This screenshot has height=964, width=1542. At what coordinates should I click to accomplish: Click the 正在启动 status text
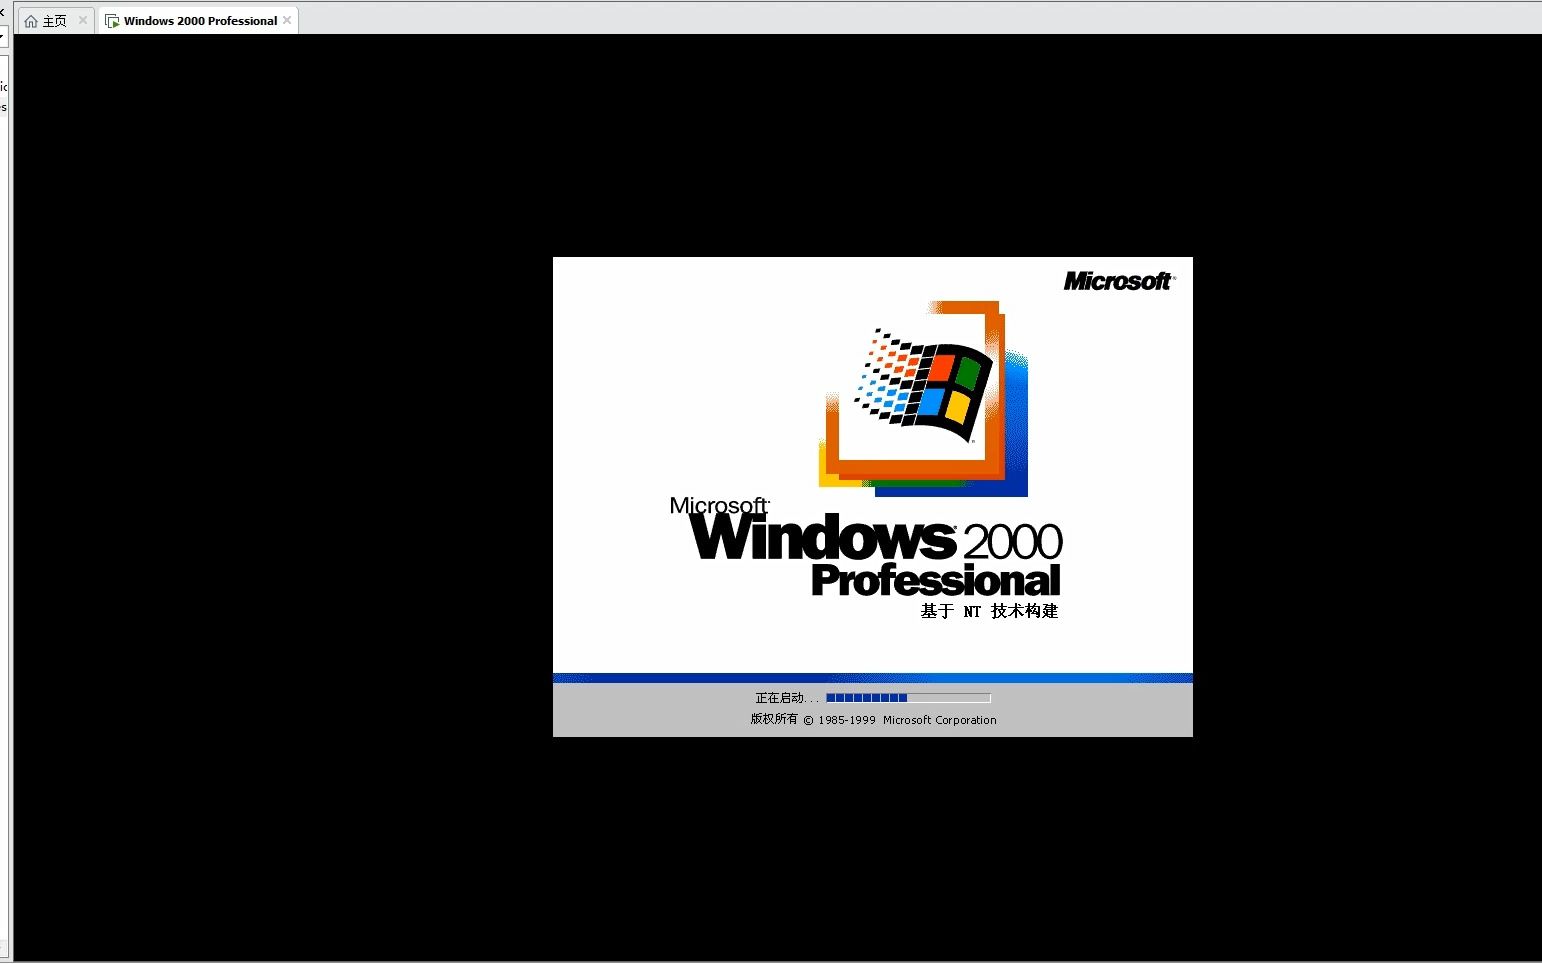786,698
